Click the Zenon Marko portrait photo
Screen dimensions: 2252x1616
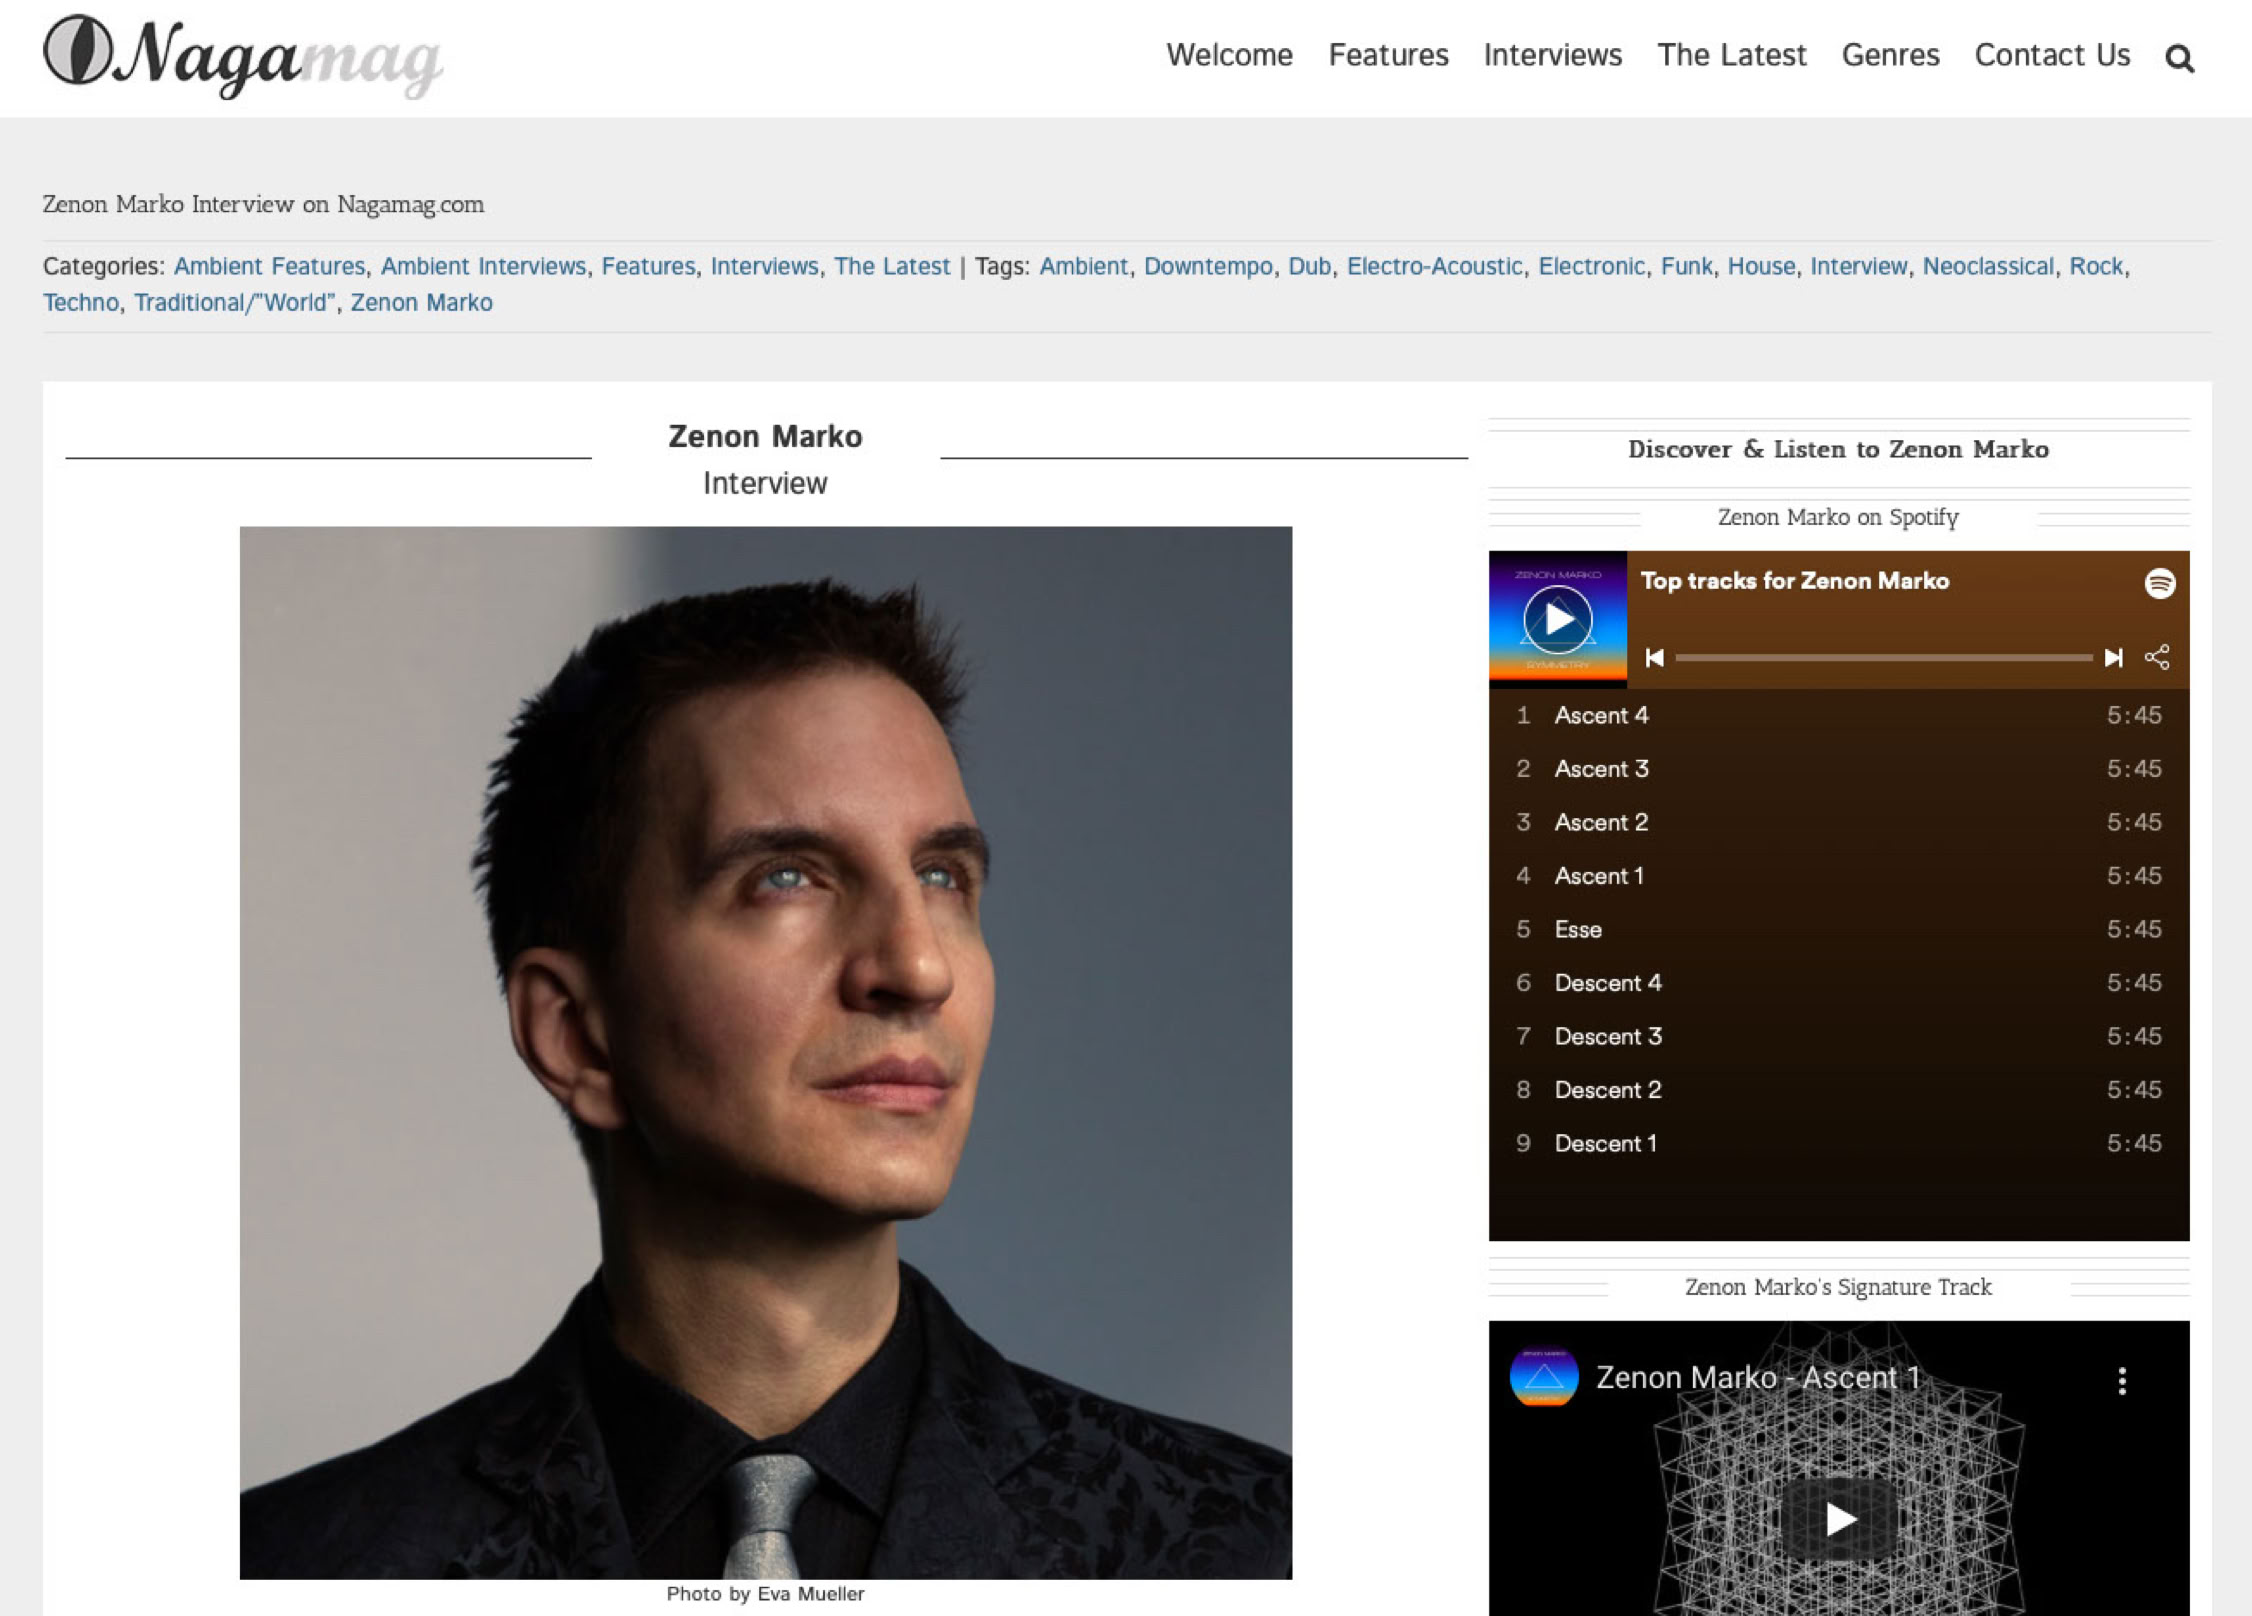click(x=765, y=1052)
